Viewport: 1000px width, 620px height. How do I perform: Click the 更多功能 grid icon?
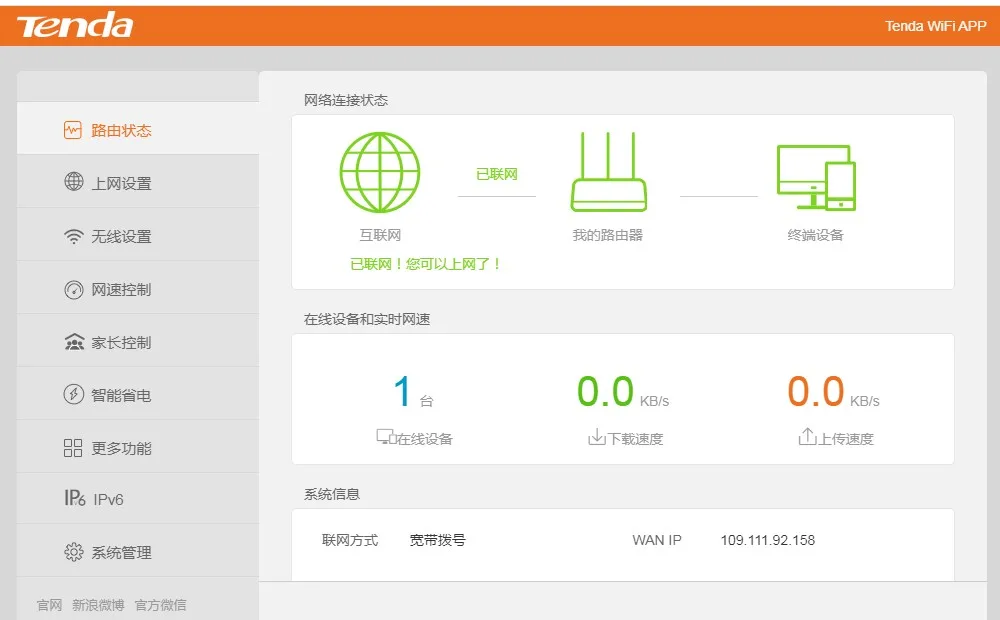[x=73, y=448]
